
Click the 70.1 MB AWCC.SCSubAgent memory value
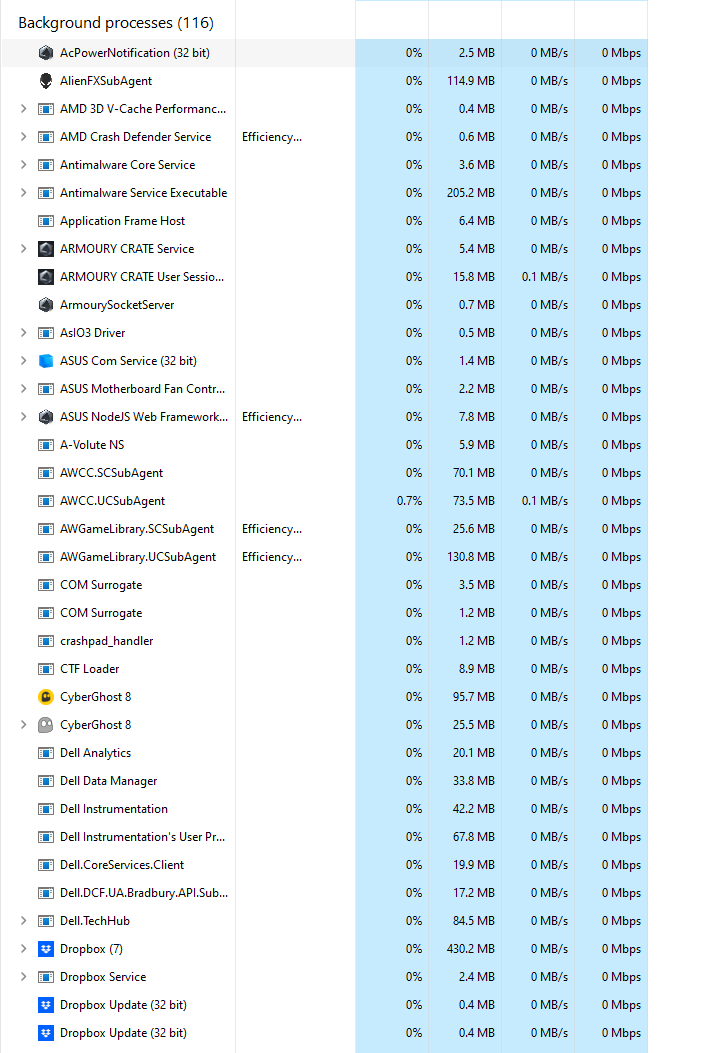point(473,473)
